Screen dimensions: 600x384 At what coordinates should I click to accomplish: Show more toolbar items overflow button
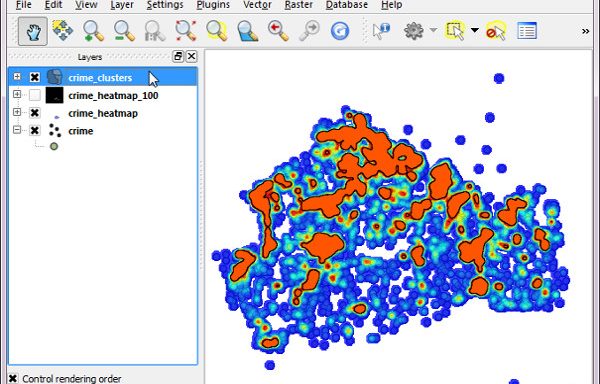point(585,31)
